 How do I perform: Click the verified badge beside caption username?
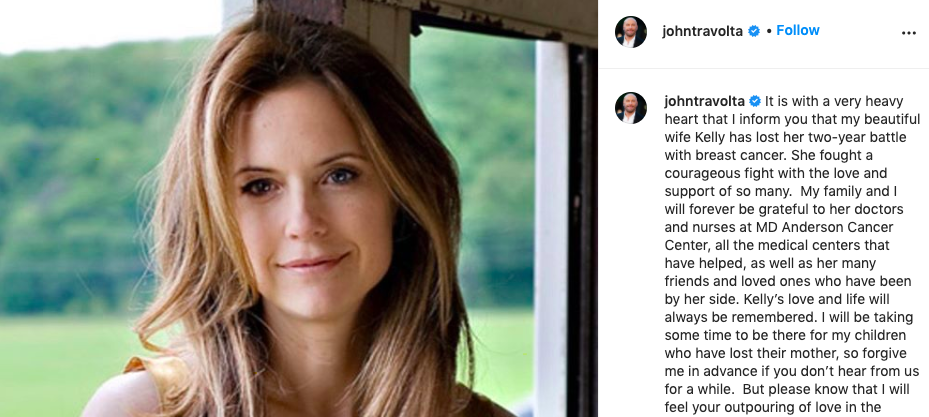(x=755, y=101)
